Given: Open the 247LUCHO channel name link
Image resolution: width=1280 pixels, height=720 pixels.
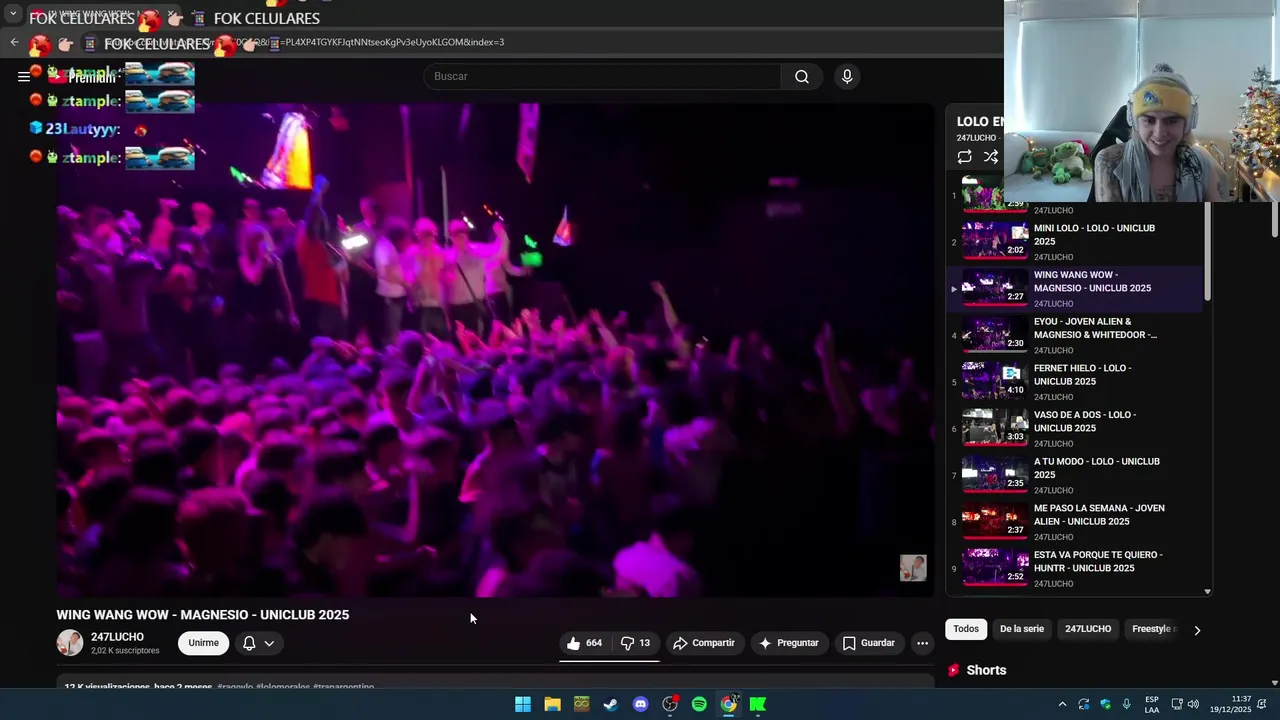Looking at the screenshot, I should [x=117, y=637].
